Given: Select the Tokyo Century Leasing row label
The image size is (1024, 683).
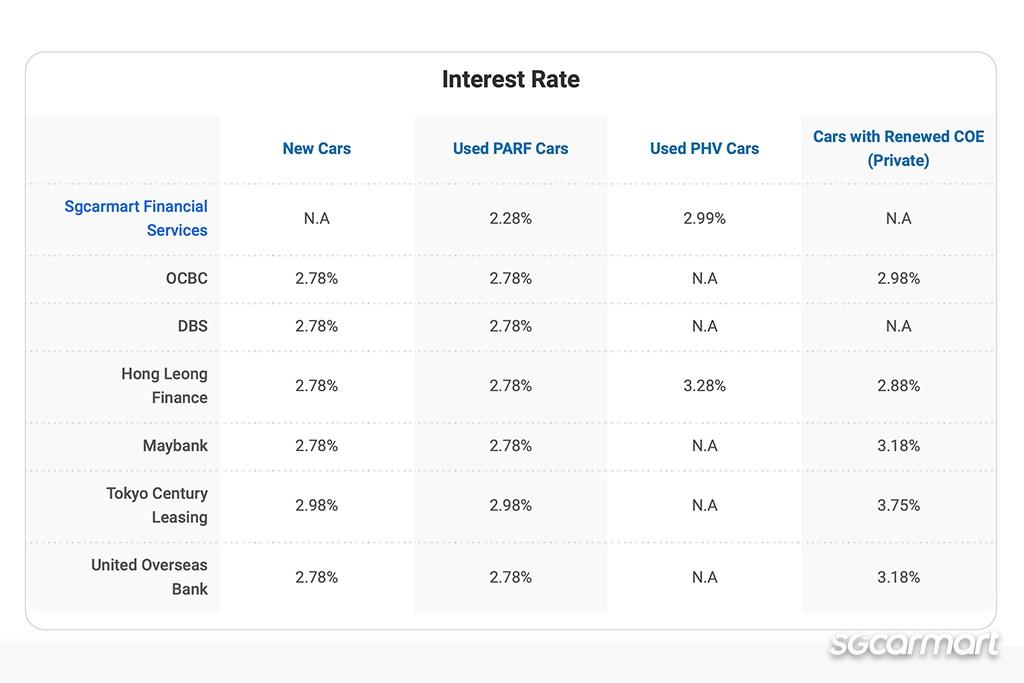Looking at the screenshot, I should pyautogui.click(x=157, y=505).
